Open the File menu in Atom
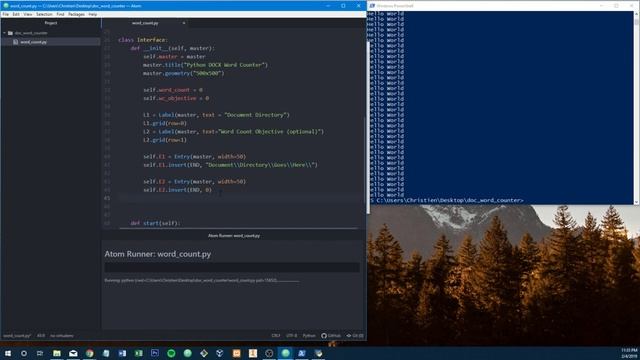 click(x=6, y=14)
